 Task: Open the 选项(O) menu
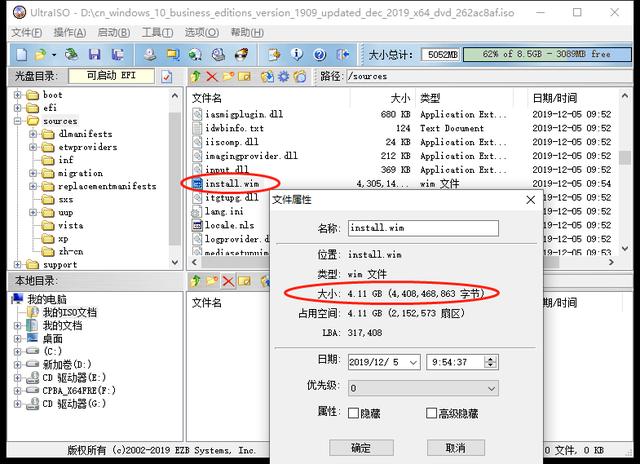(202, 32)
